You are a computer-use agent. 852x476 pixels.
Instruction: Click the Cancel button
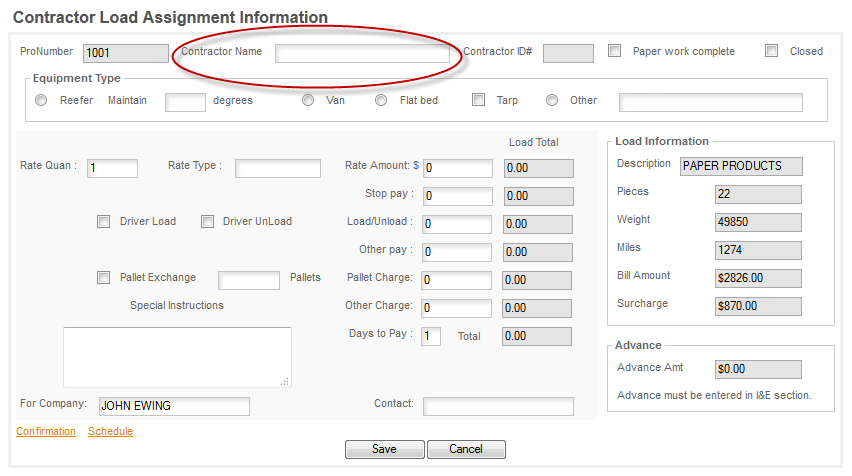click(466, 449)
